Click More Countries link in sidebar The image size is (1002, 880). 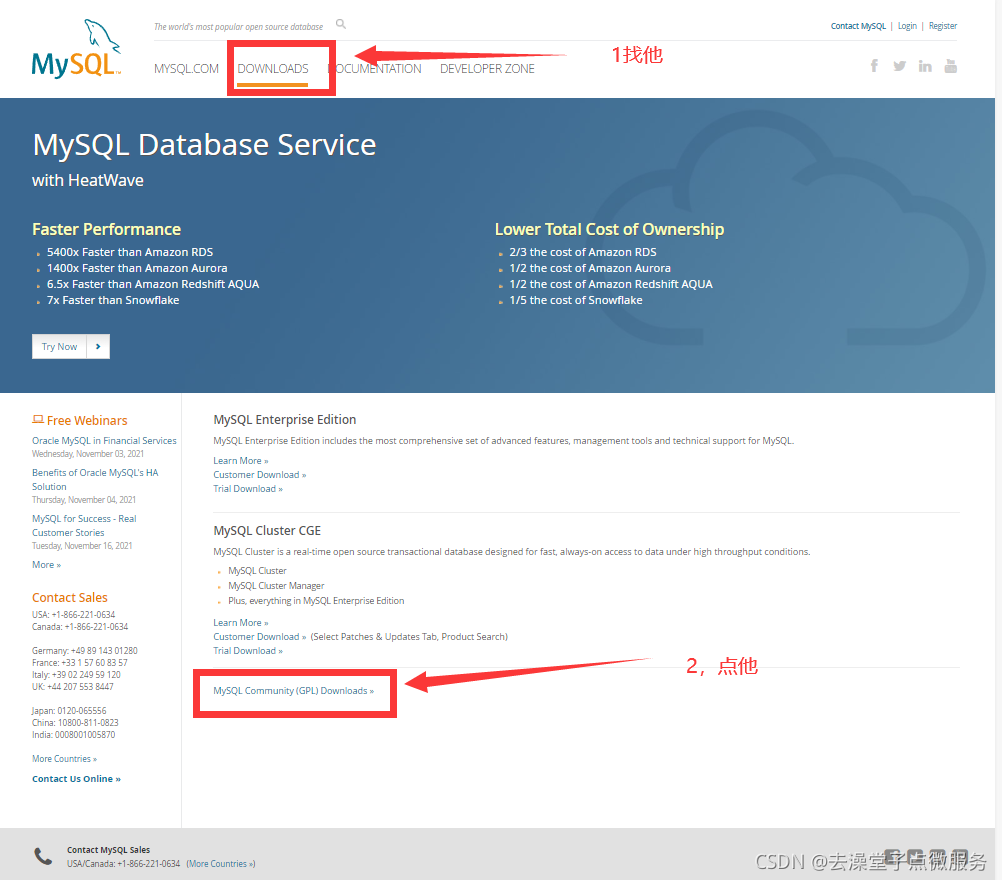point(64,759)
